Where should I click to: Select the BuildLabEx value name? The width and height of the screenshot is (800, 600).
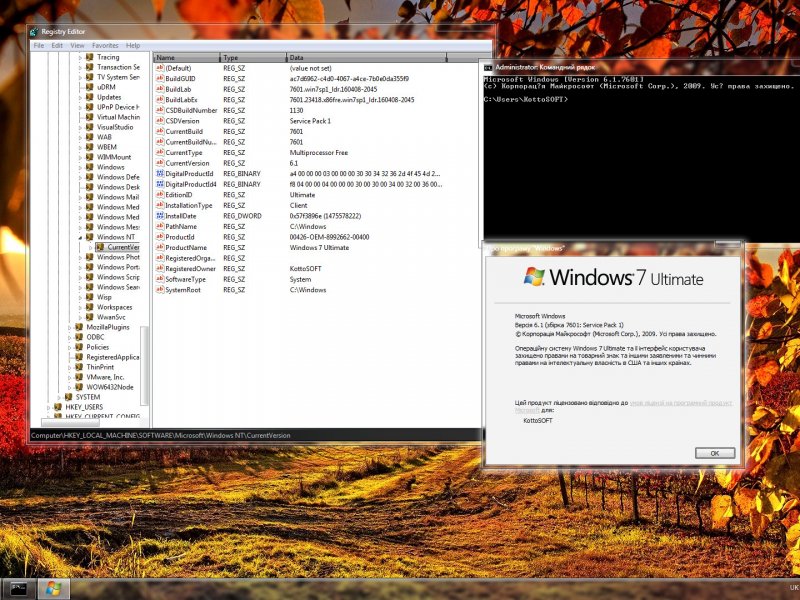[181, 100]
